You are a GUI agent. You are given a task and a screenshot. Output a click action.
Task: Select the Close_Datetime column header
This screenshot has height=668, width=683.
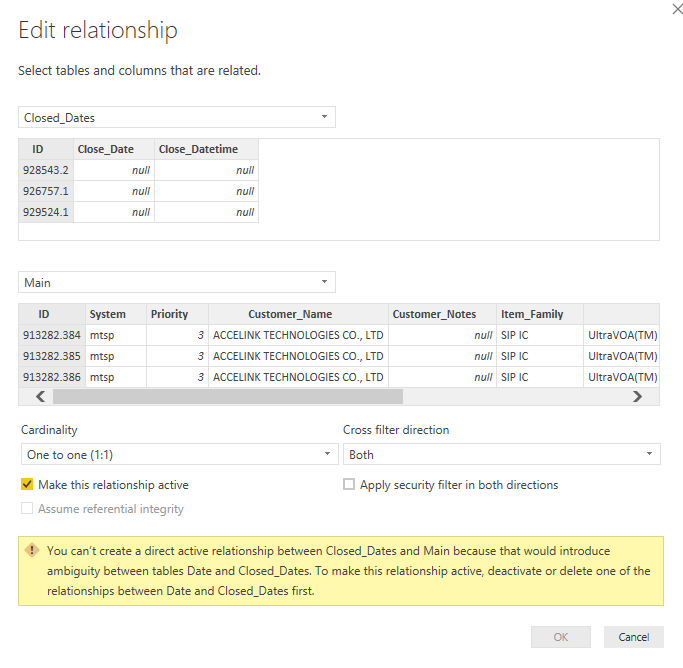coord(206,149)
